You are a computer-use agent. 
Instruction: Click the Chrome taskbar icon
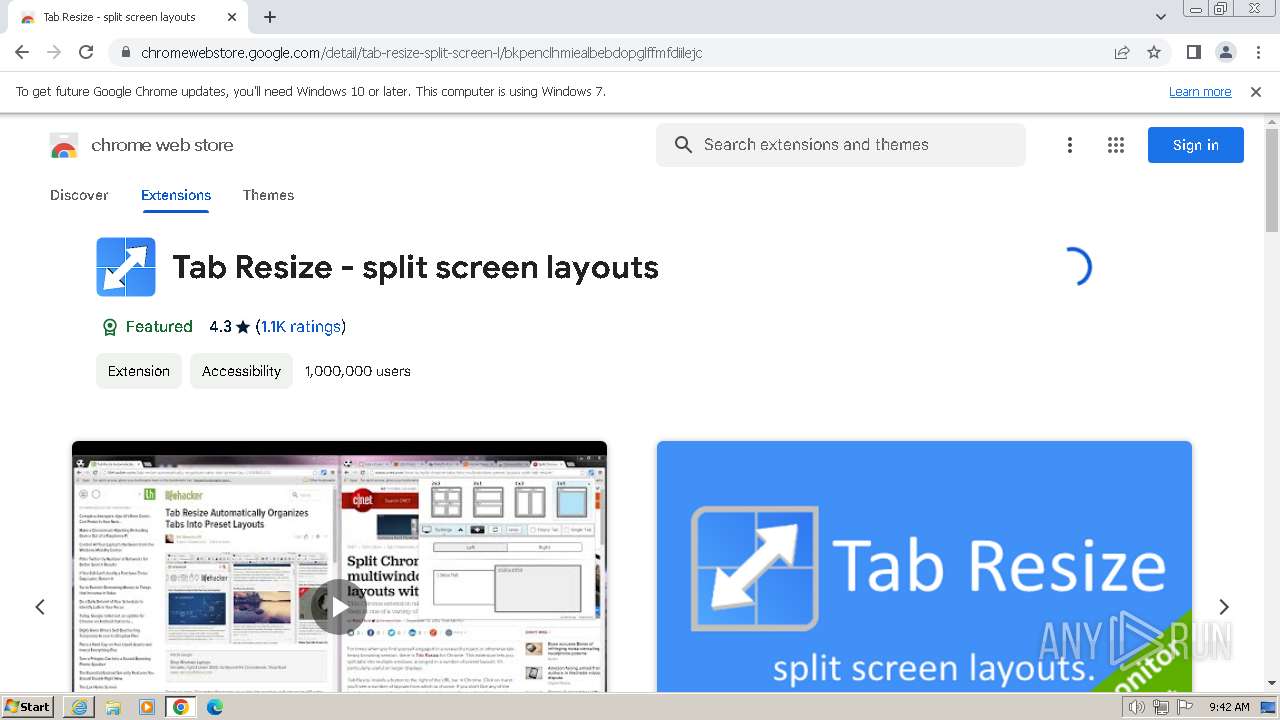pyautogui.click(x=181, y=707)
